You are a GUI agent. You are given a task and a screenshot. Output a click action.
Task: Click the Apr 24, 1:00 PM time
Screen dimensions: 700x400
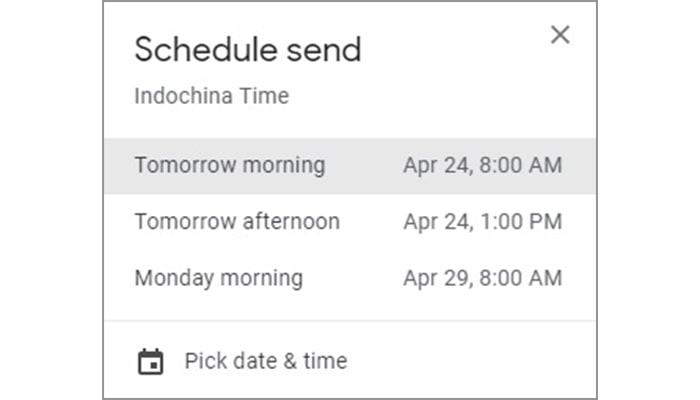482,221
